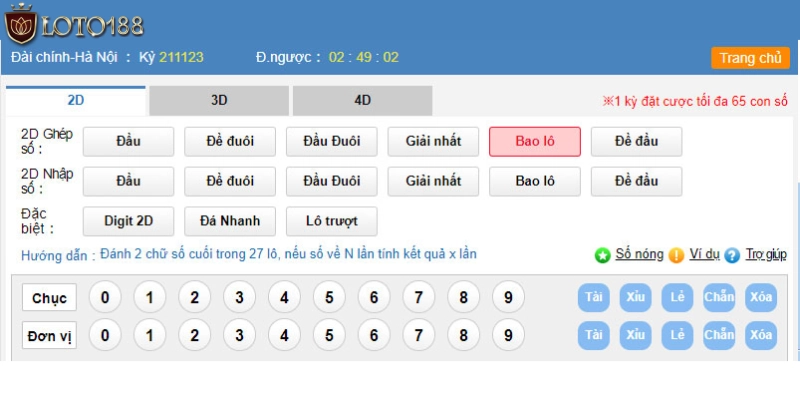800x400 pixels.
Task: Toggle number 5 in the Chục row
Action: (329, 298)
